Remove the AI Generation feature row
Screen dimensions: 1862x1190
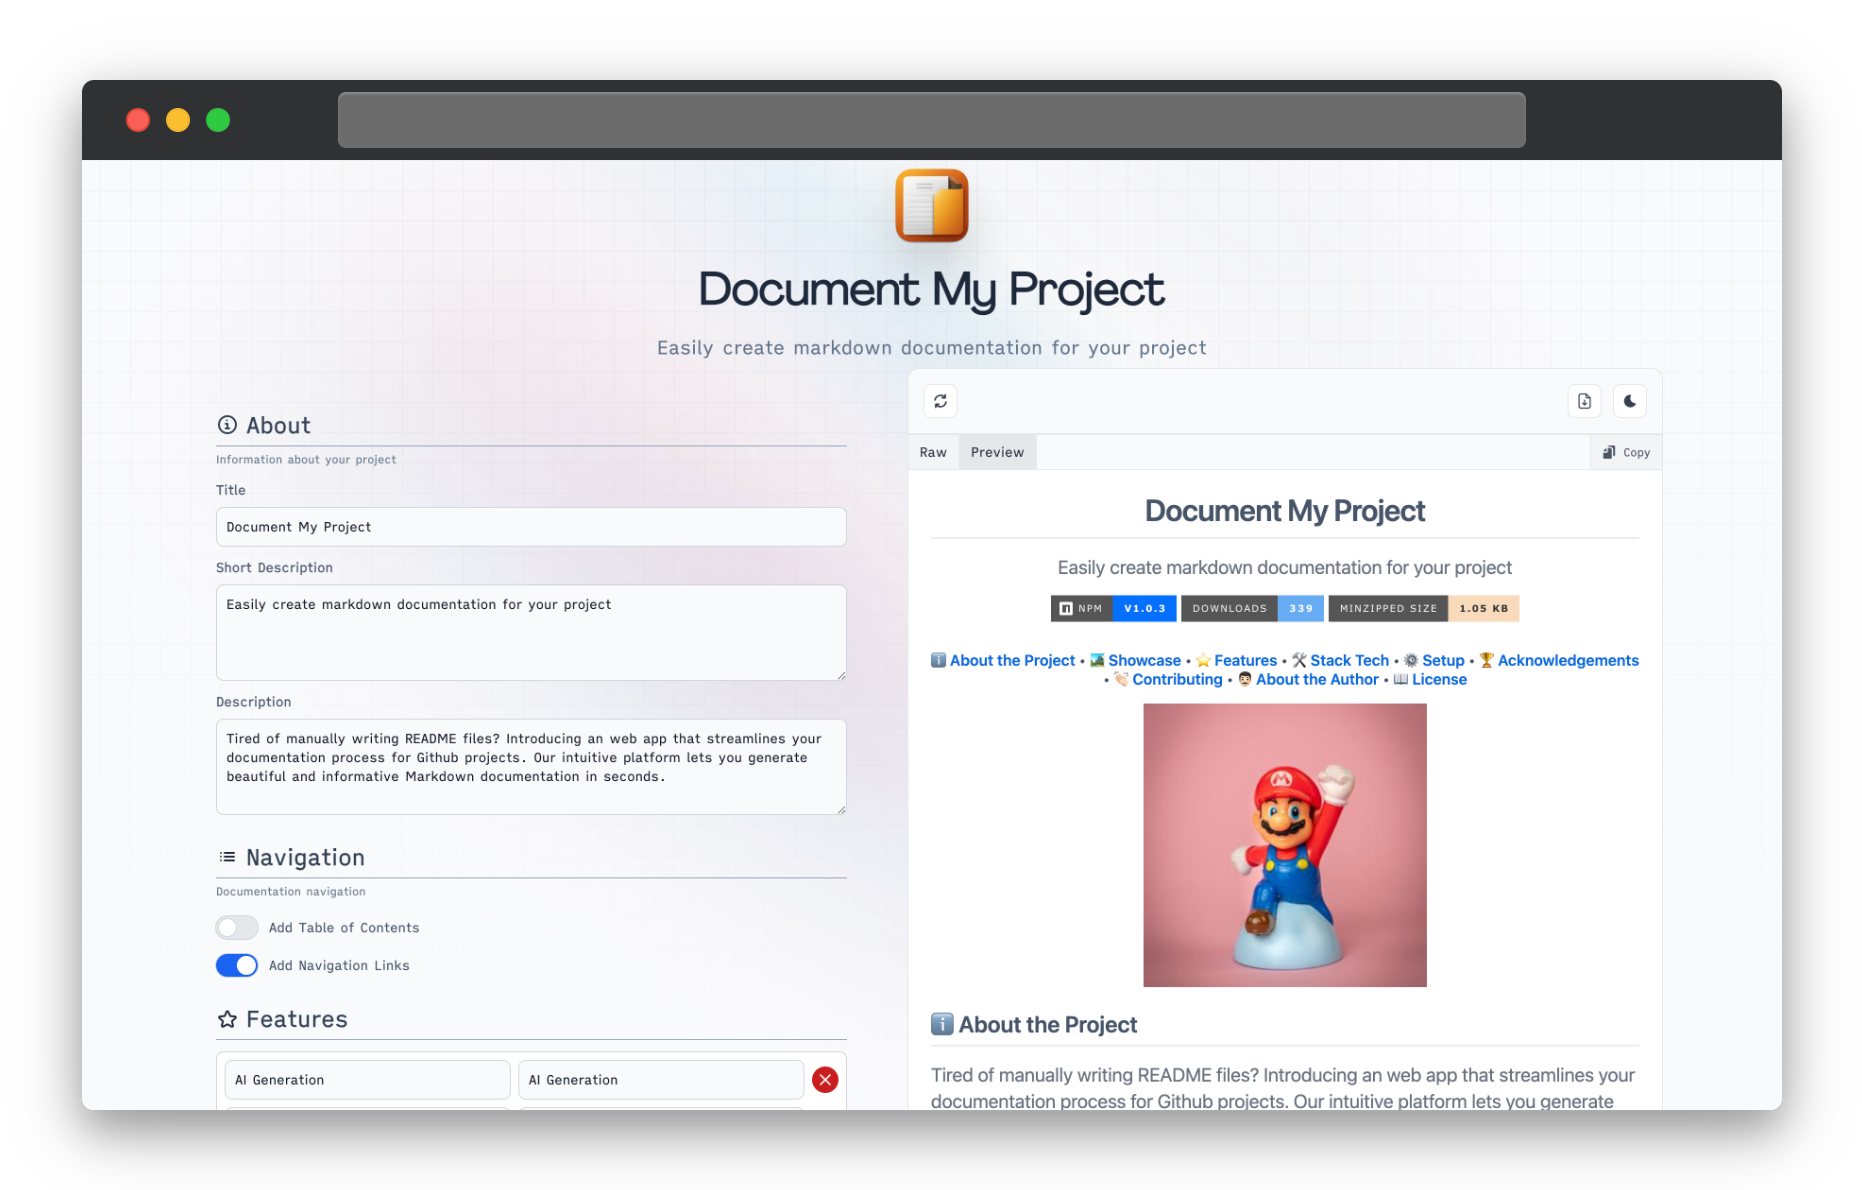pos(825,1080)
